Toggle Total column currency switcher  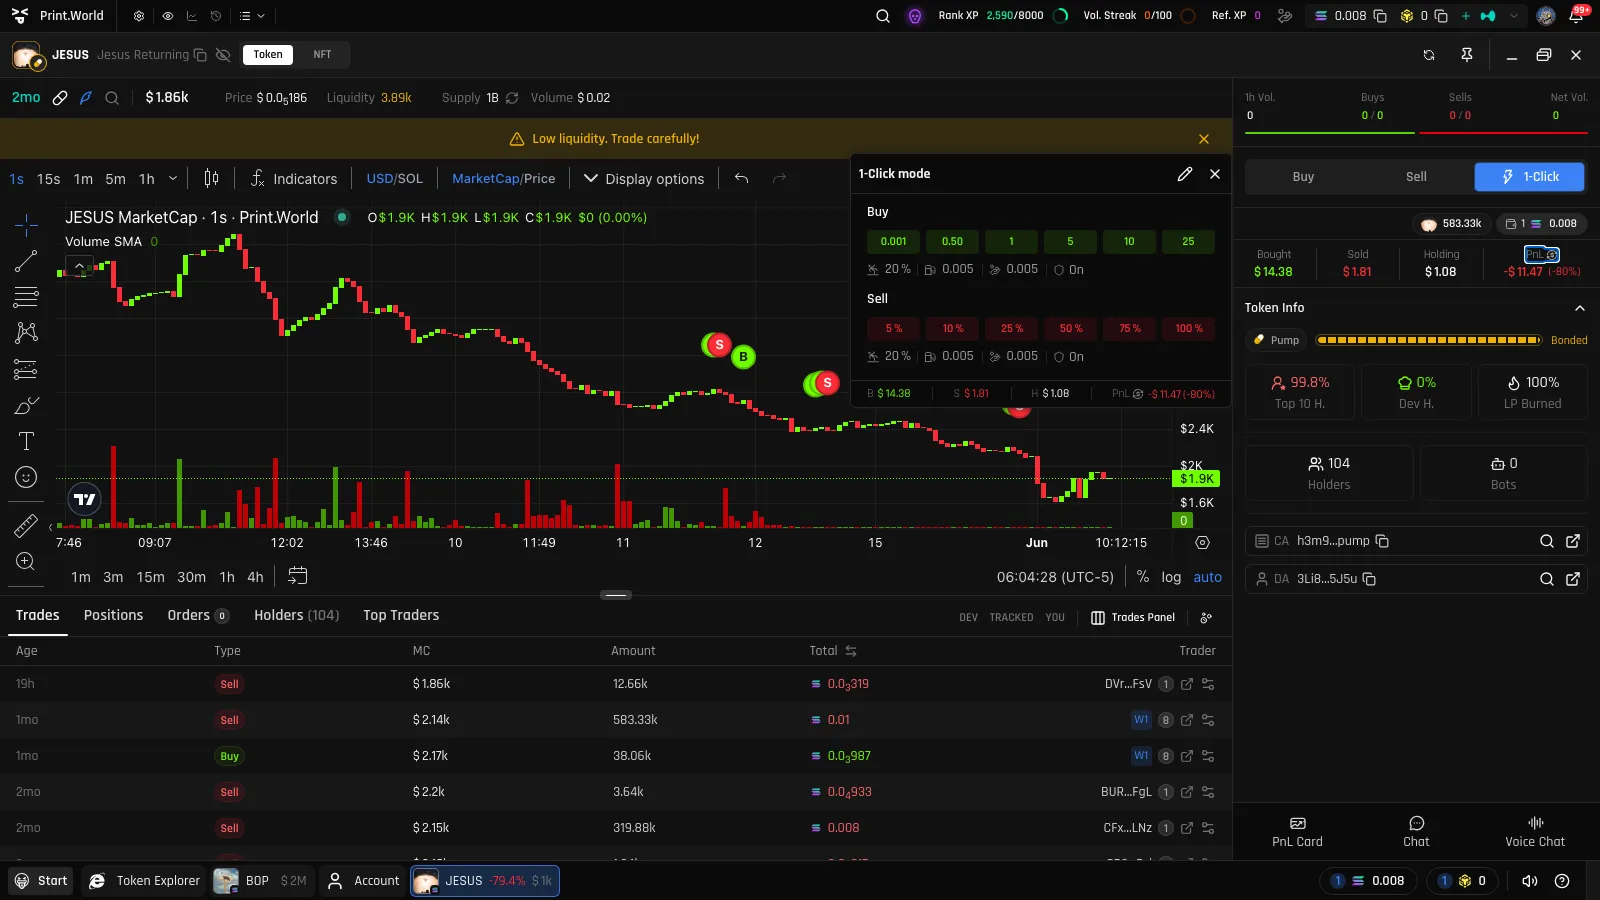(851, 651)
